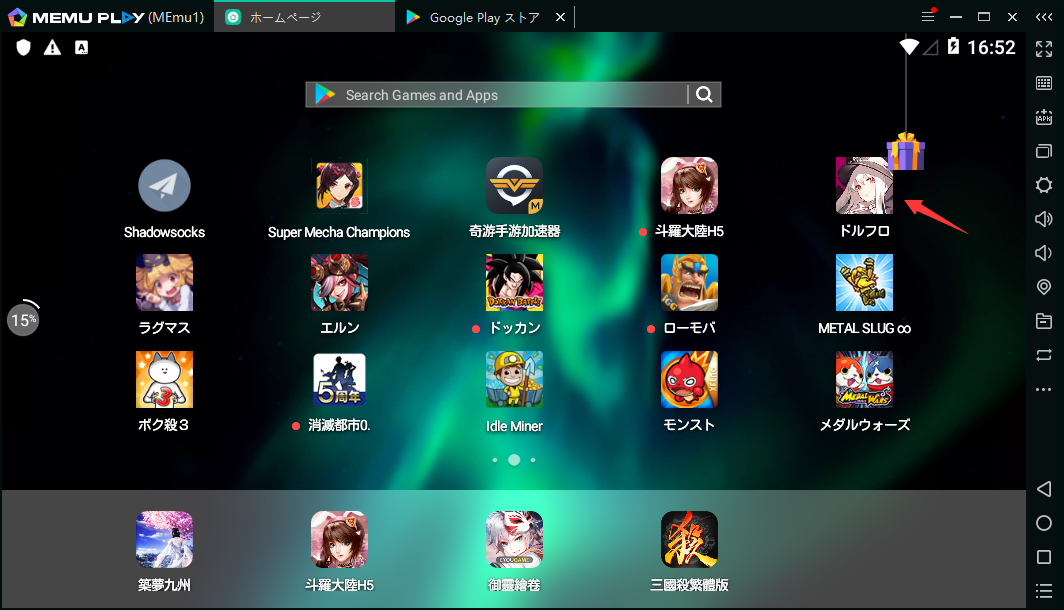Open the keyboard mapping tool in sidebar
Image resolution: width=1064 pixels, height=610 pixels.
click(x=1044, y=83)
